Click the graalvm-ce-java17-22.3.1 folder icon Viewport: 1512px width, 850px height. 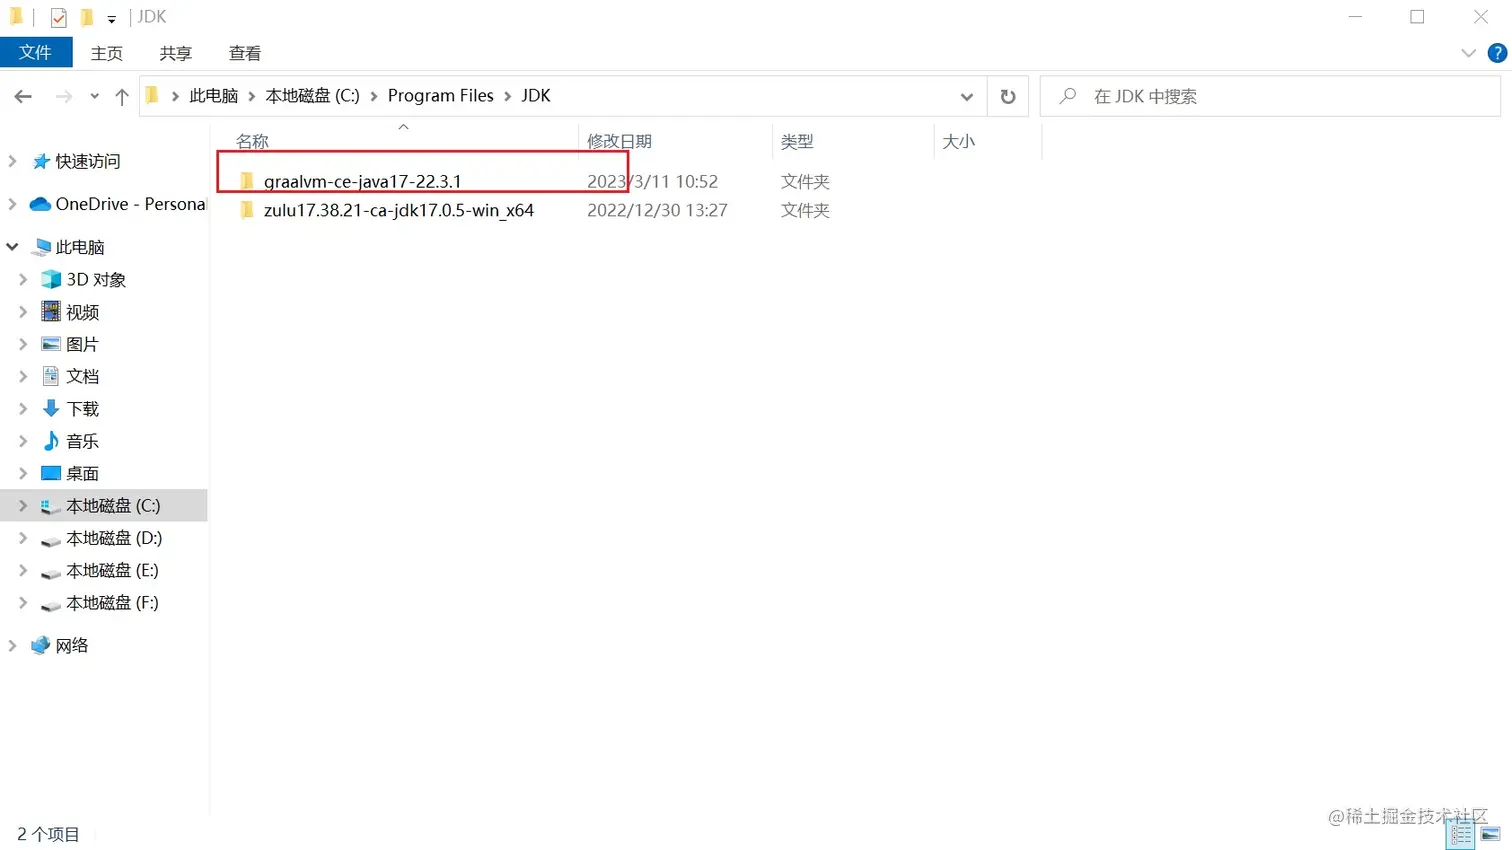(247, 181)
